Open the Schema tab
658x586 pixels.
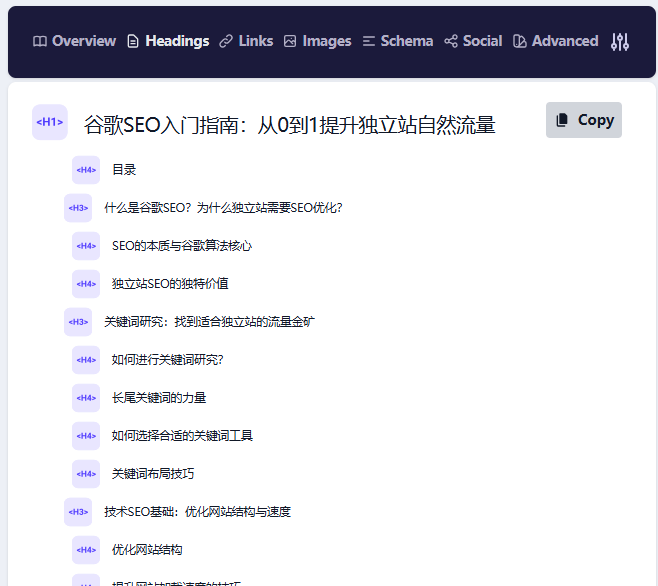397,41
